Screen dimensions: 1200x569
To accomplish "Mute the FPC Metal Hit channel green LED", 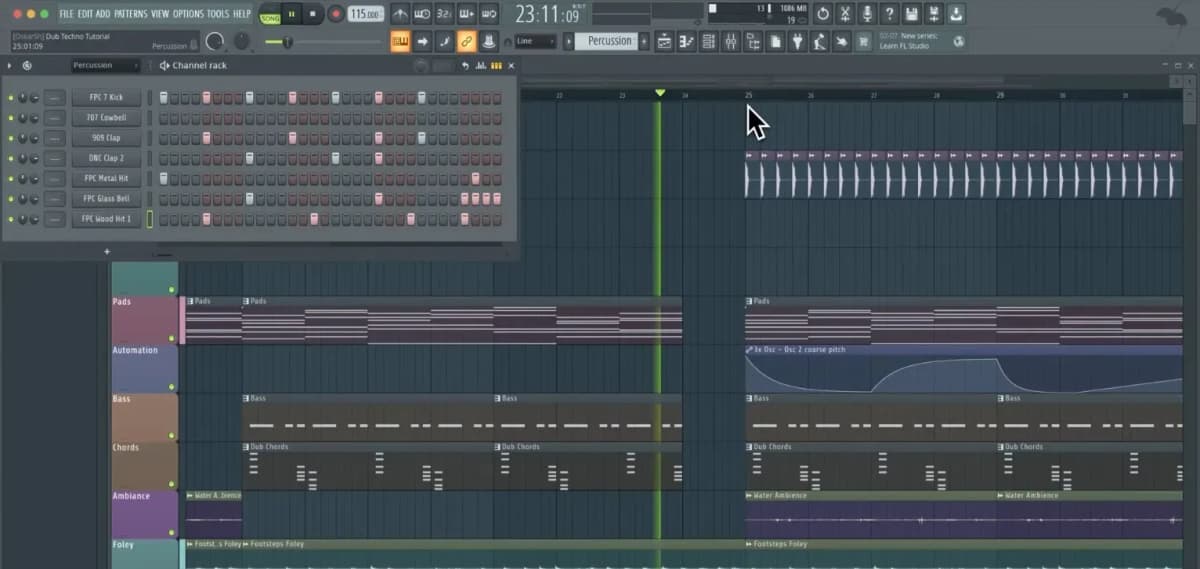I will click(x=11, y=179).
